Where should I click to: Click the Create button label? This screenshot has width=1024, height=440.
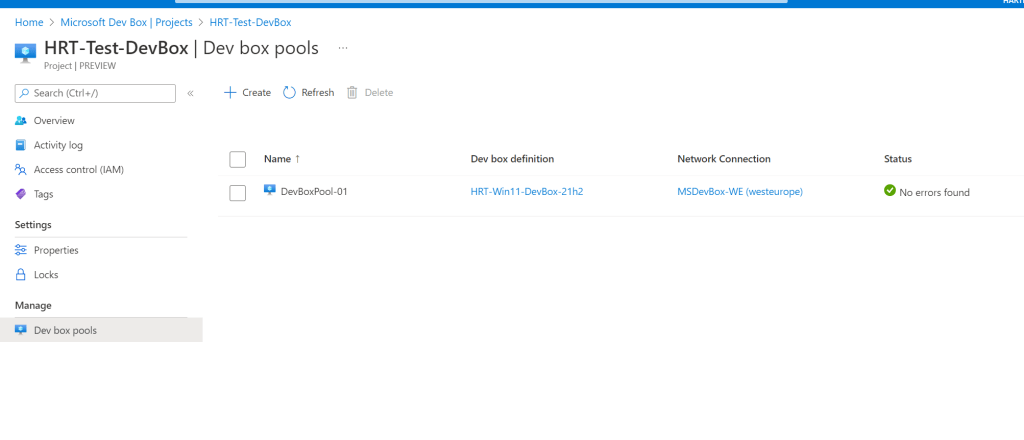(257, 93)
